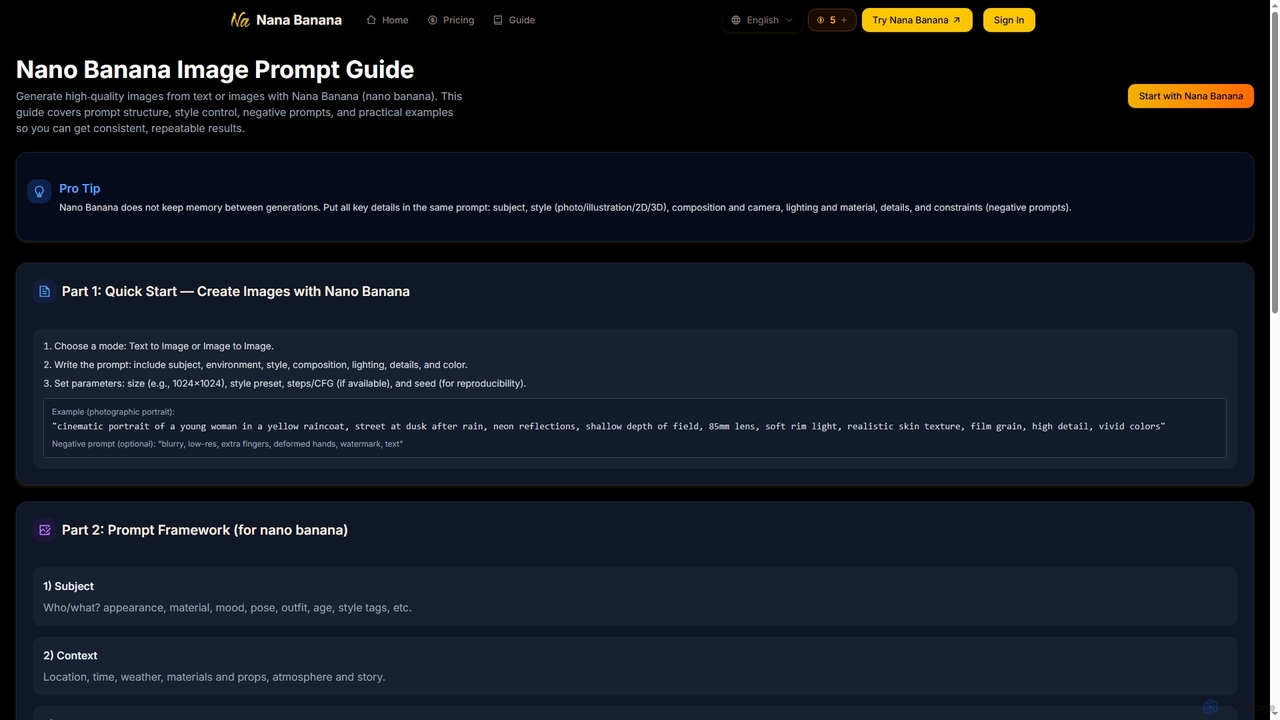Click the cinematic portrait example prompt text

point(608,426)
